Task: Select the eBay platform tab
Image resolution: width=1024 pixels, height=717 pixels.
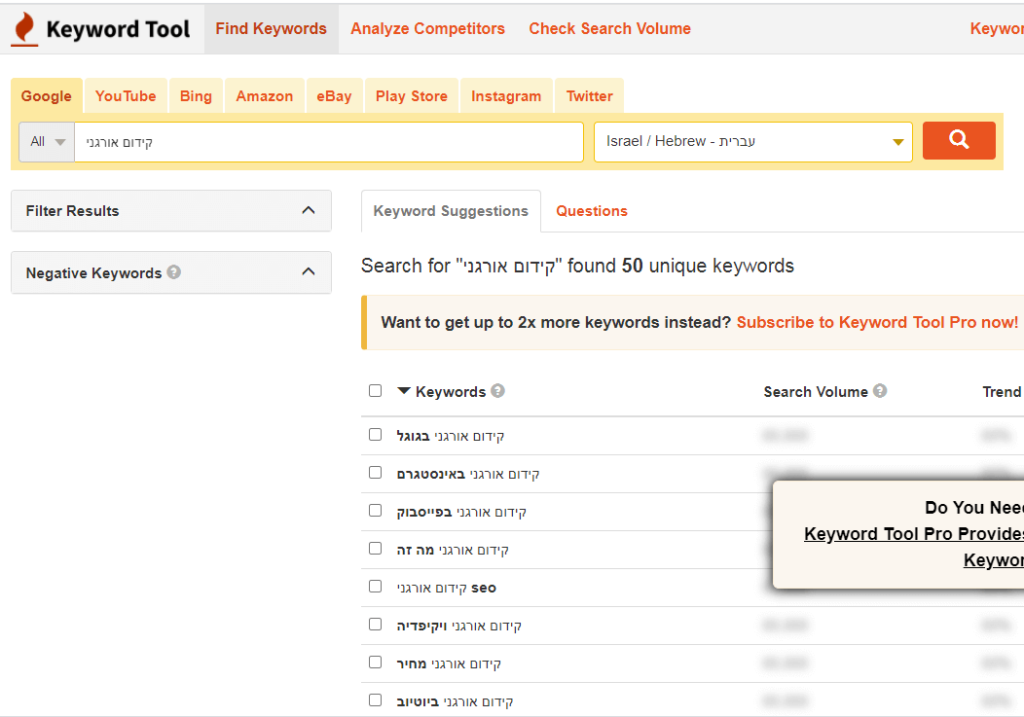Action: coord(334,96)
